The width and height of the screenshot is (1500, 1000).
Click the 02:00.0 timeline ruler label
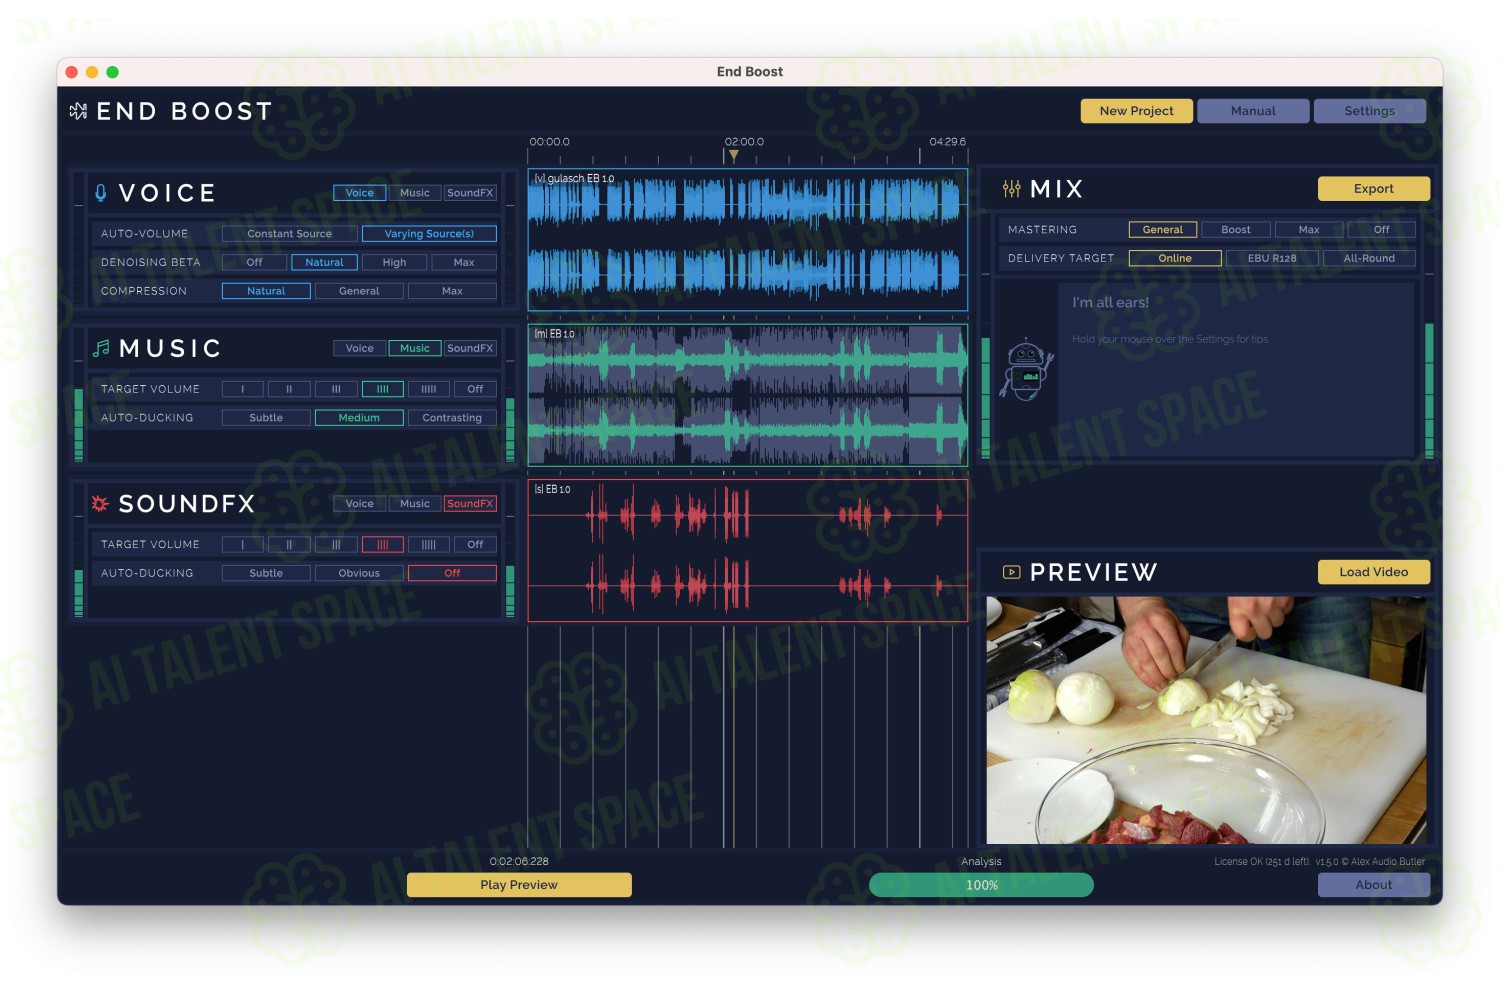point(744,142)
